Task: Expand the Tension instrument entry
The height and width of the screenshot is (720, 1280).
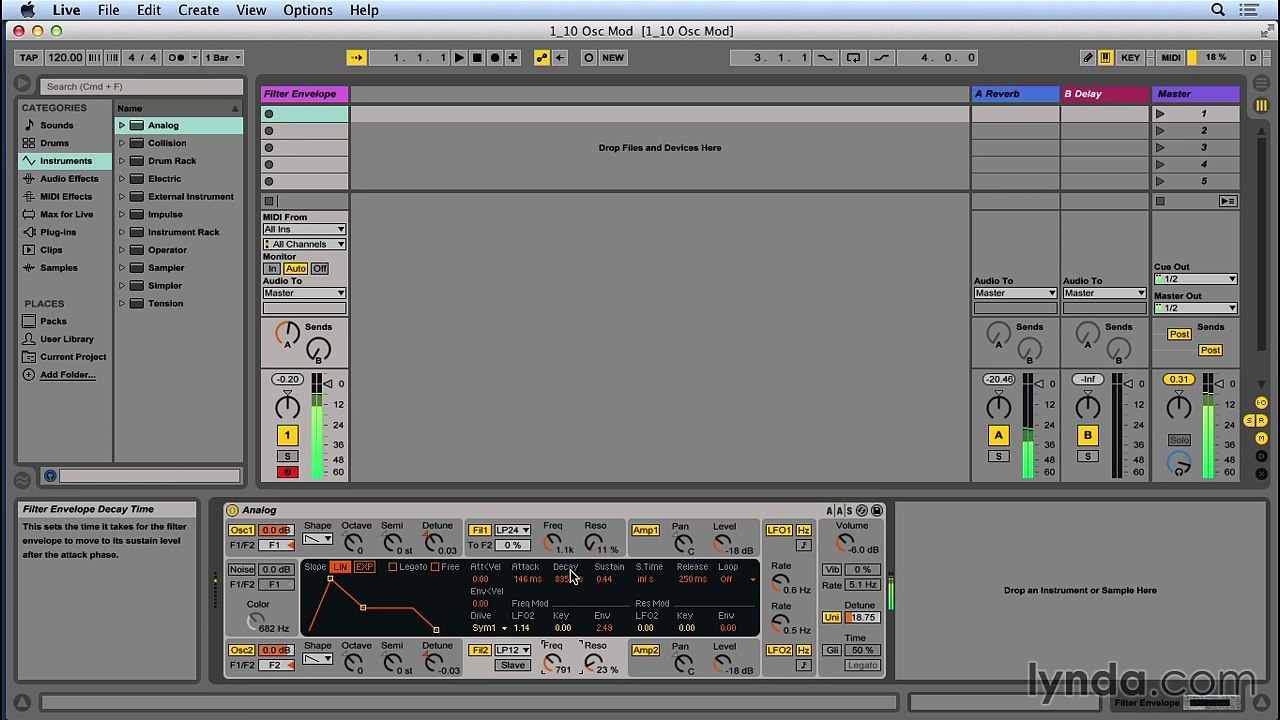Action: coord(122,303)
